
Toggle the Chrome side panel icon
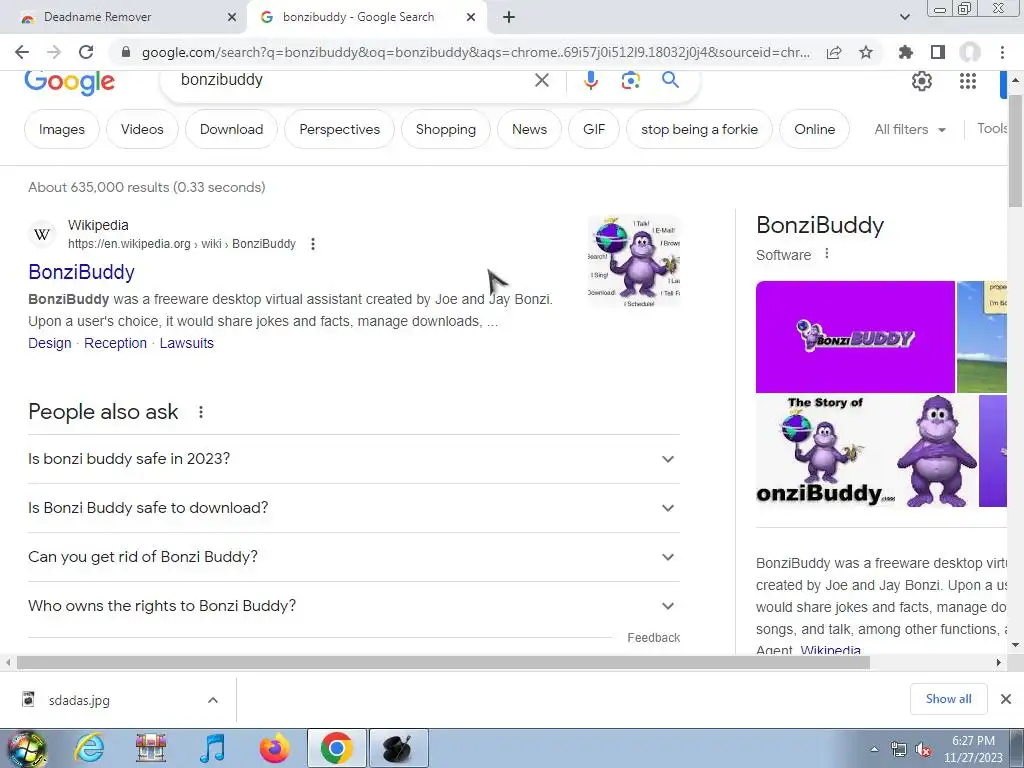coord(938,52)
